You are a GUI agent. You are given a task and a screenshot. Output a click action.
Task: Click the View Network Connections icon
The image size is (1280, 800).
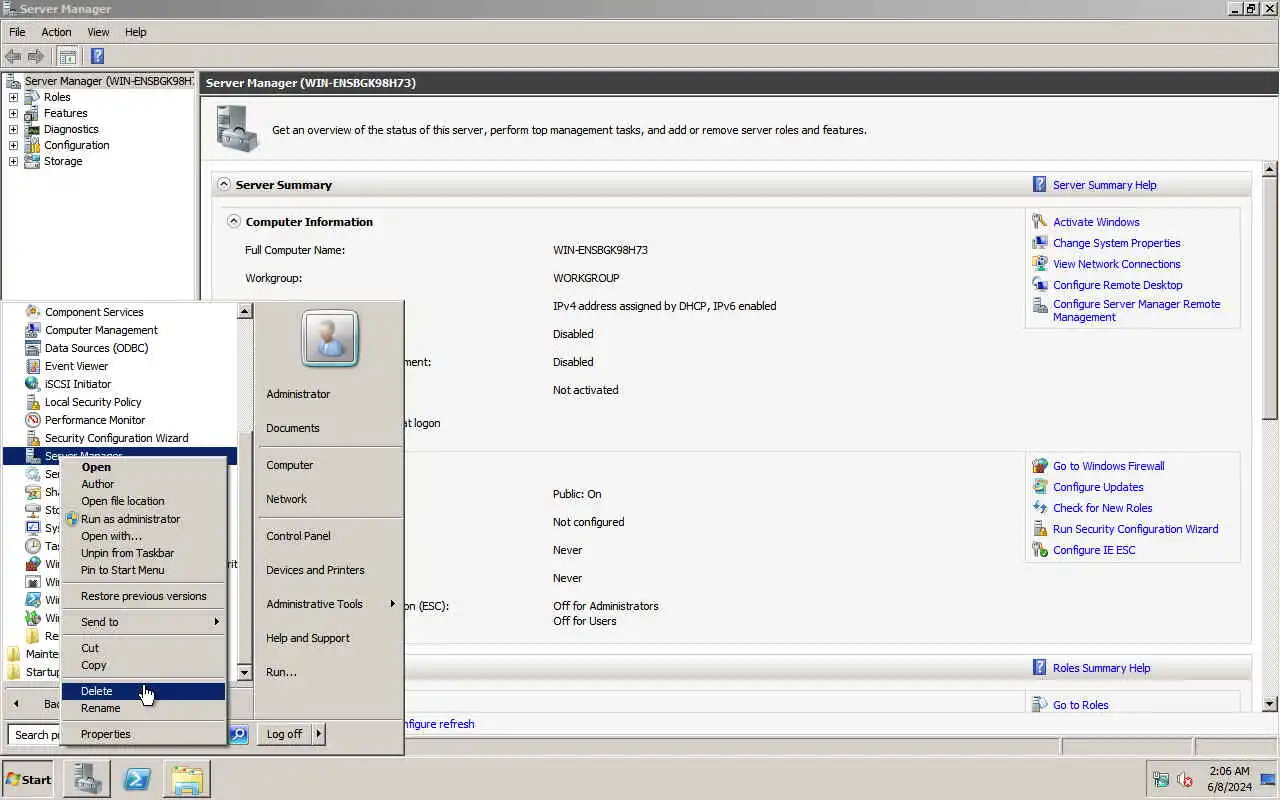1040,264
